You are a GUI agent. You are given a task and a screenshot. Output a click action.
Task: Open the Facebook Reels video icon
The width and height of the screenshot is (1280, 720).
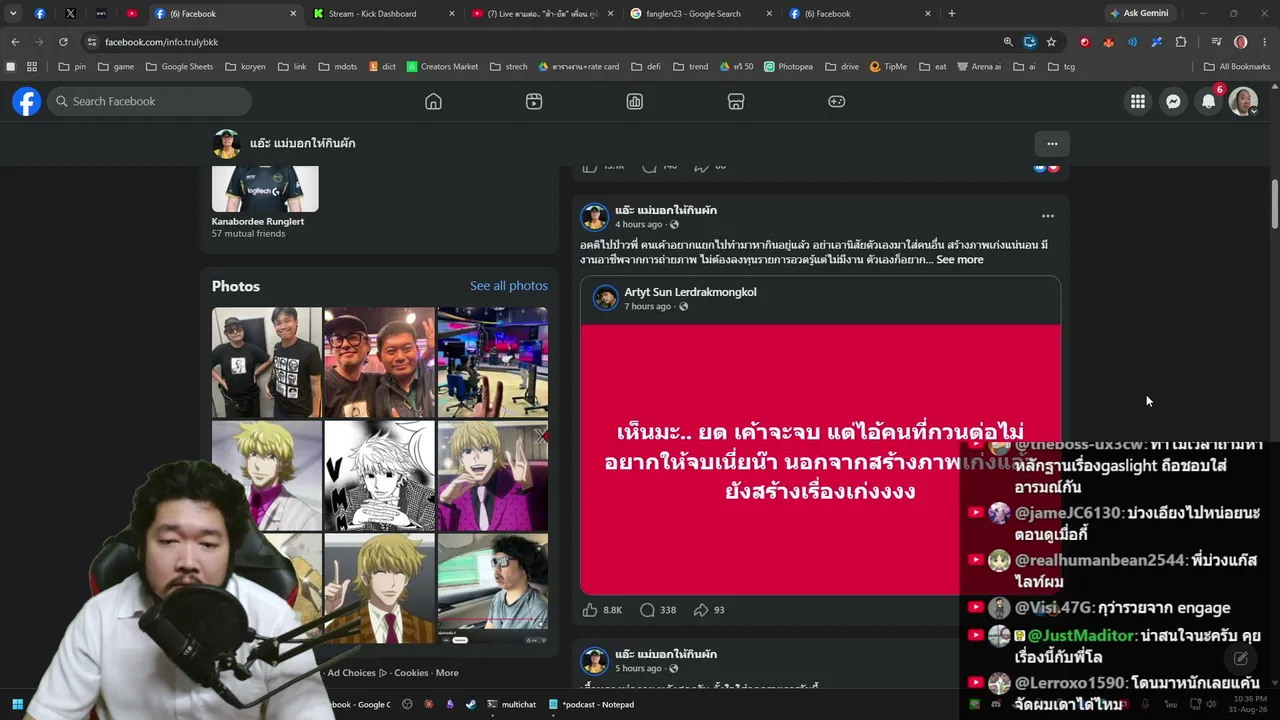(534, 101)
